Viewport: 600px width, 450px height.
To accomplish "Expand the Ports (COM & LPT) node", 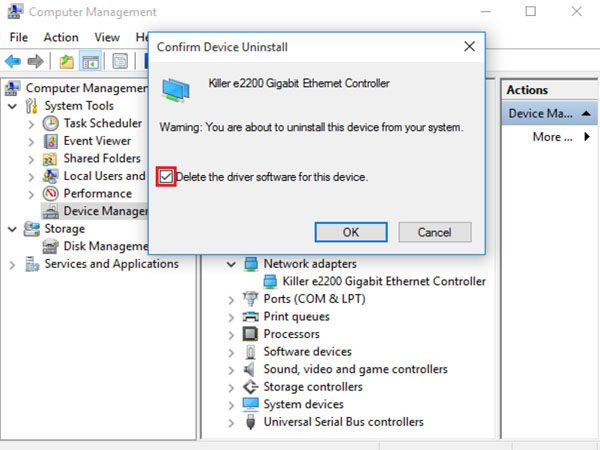I will click(232, 299).
